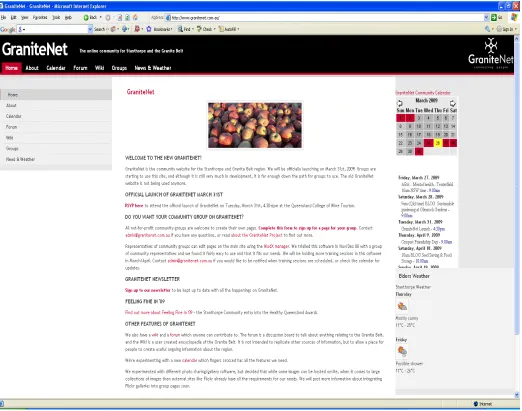This screenshot has height=411, width=522.
Task: Click the RSVP here link
Action: [x=134, y=205]
